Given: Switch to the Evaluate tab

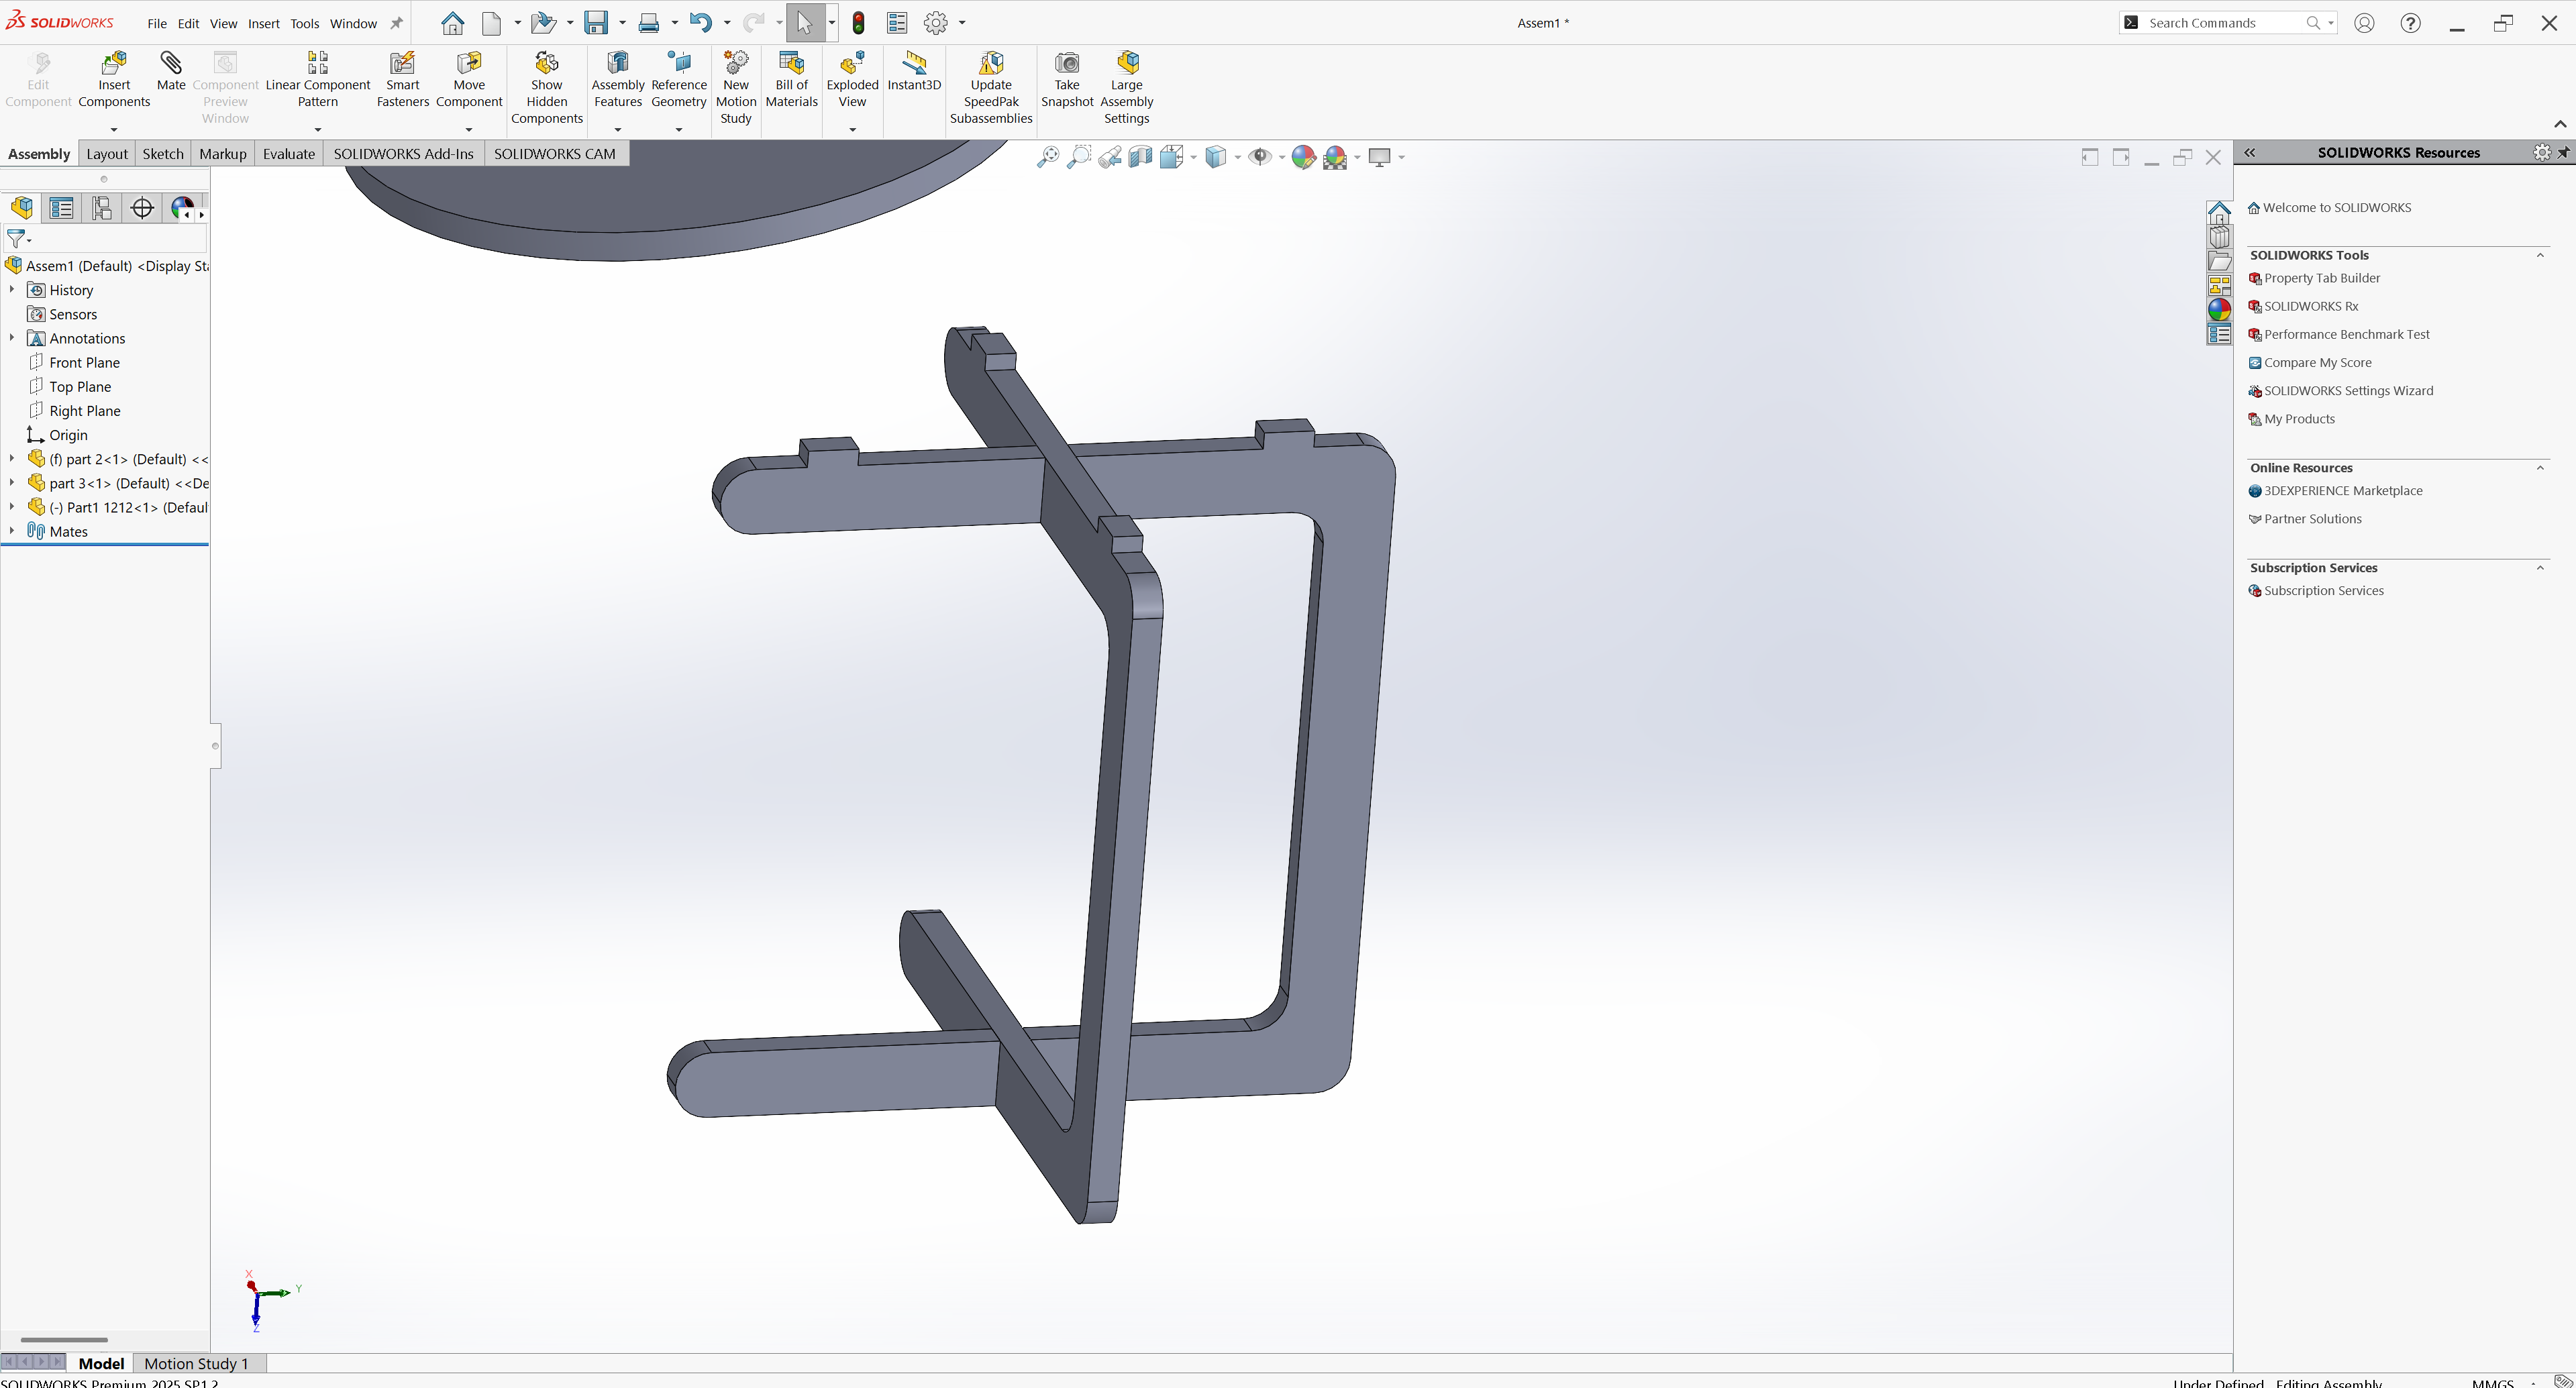Looking at the screenshot, I should pyautogui.click(x=288, y=154).
